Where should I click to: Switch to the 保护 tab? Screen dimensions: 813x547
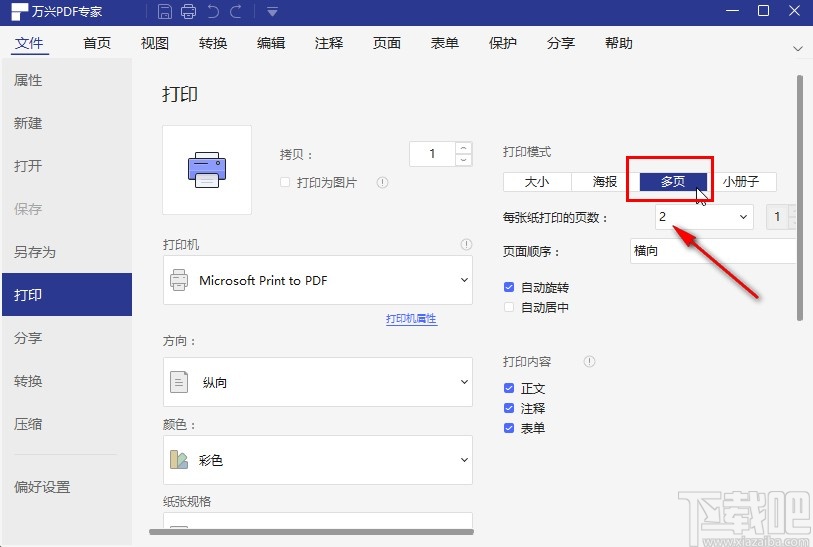pyautogui.click(x=503, y=43)
